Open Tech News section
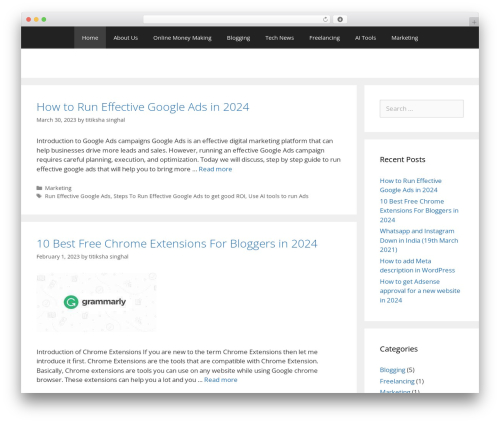 [x=279, y=38]
